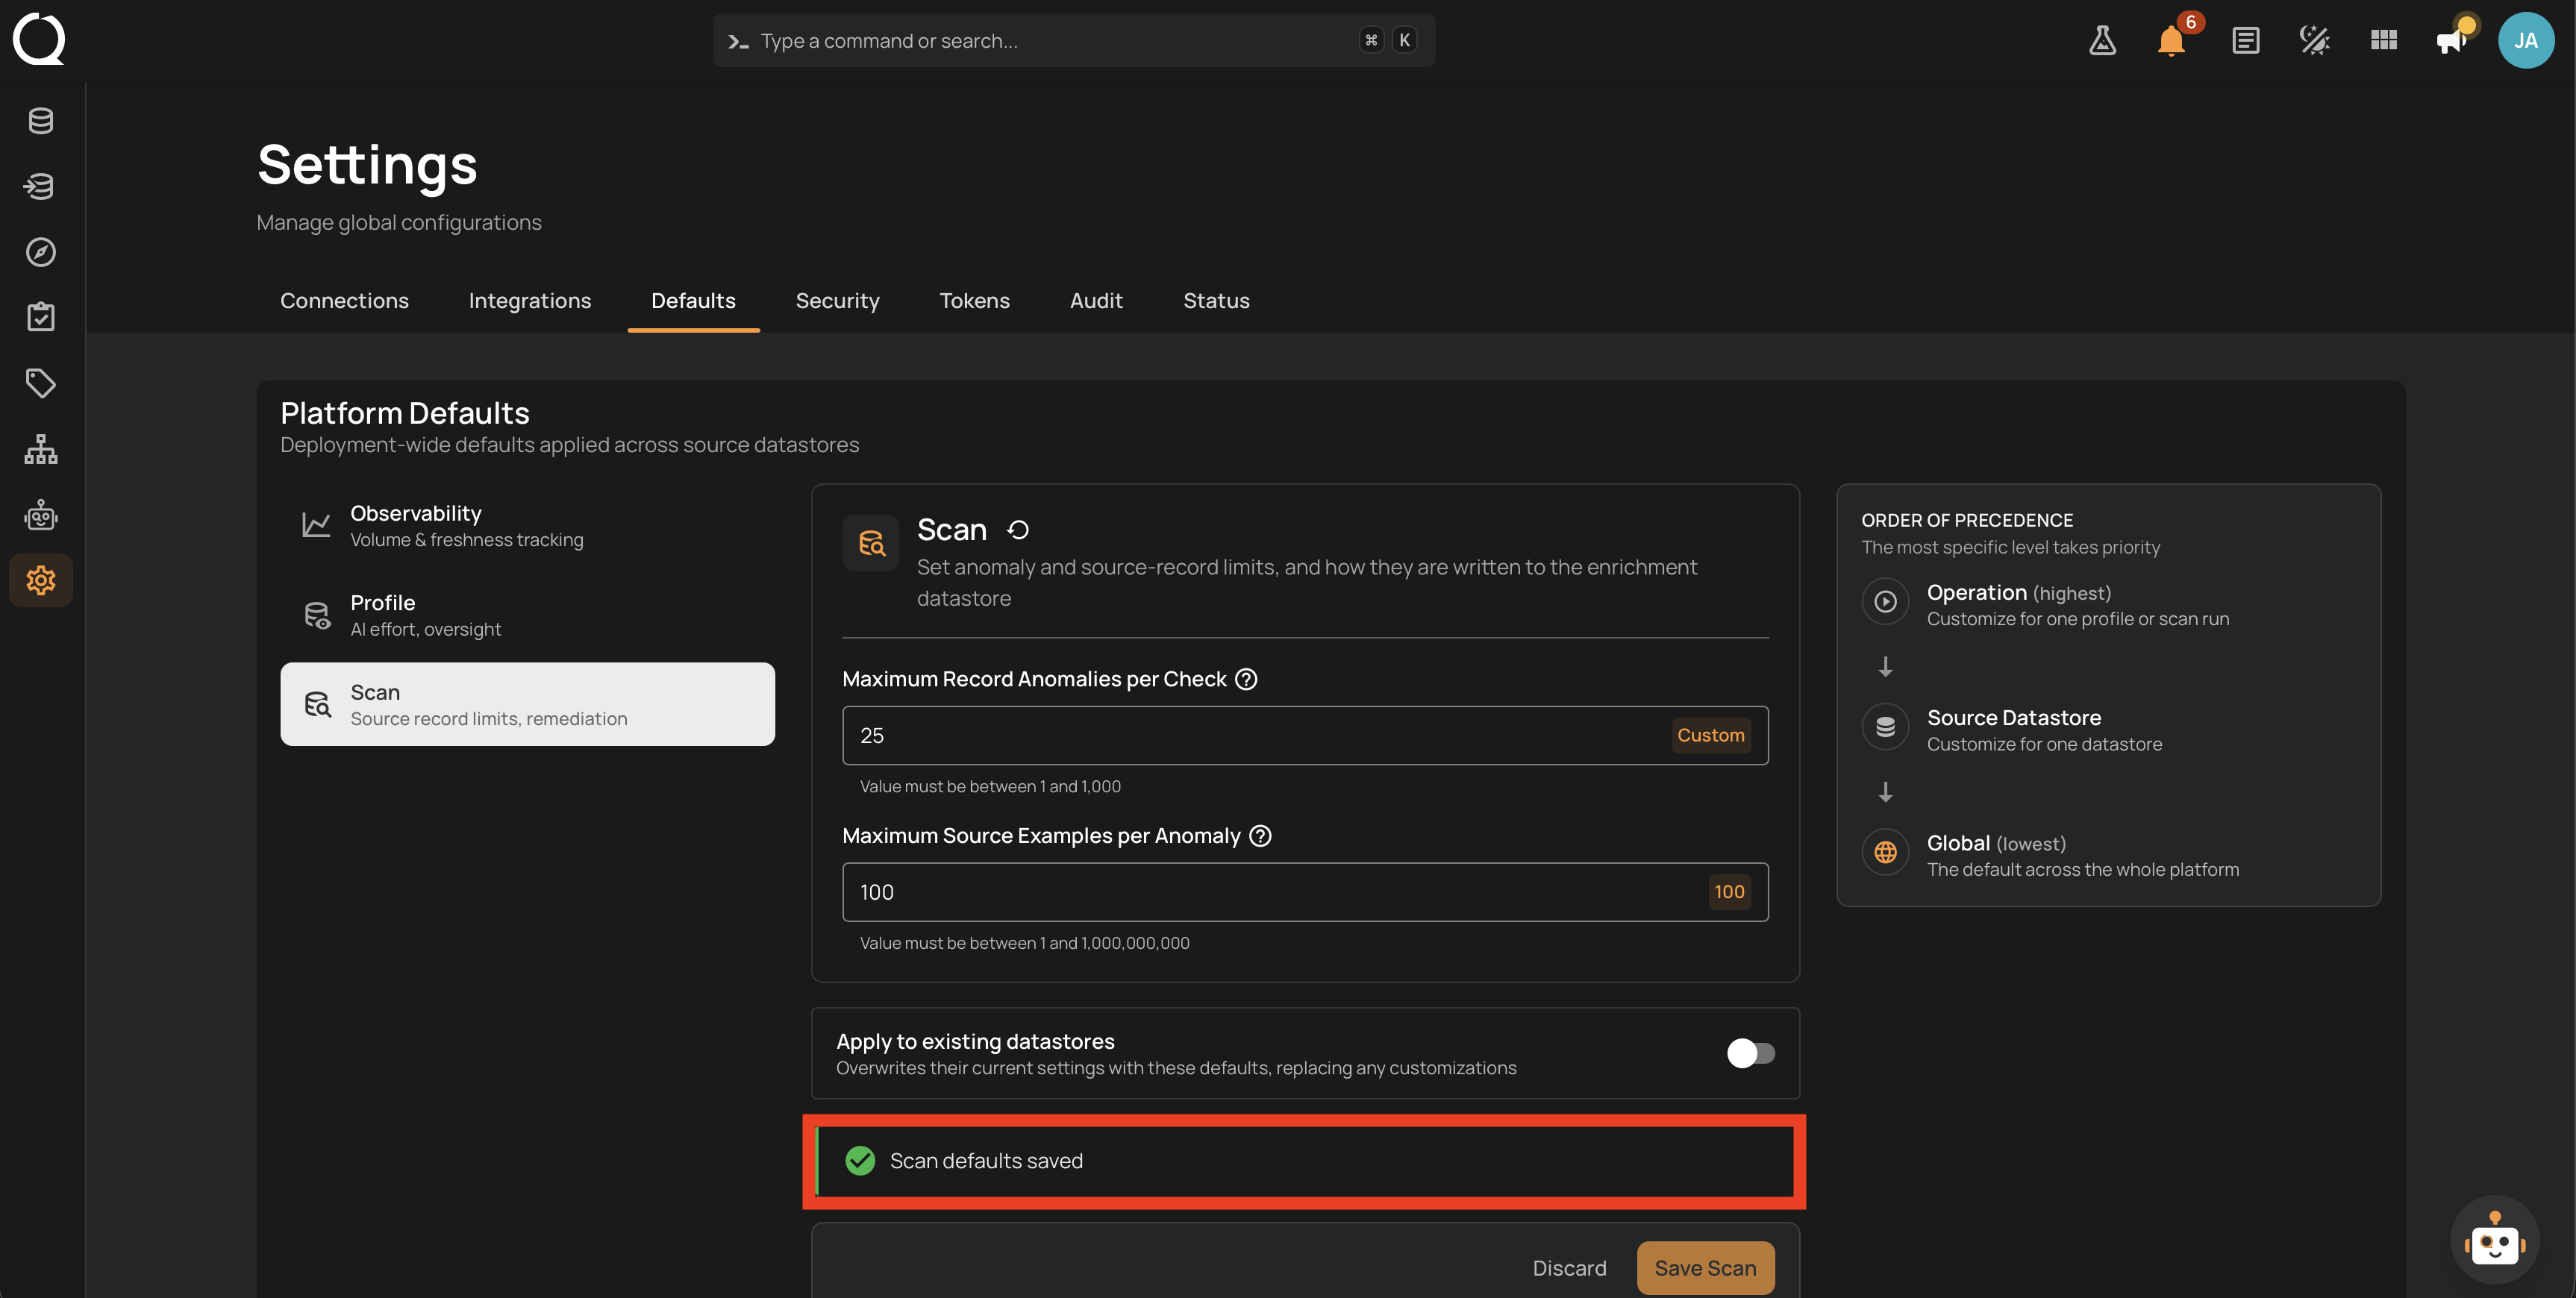Click the Maximum Record Anomalies input field
The image size is (2576, 1298).
point(1305,735)
